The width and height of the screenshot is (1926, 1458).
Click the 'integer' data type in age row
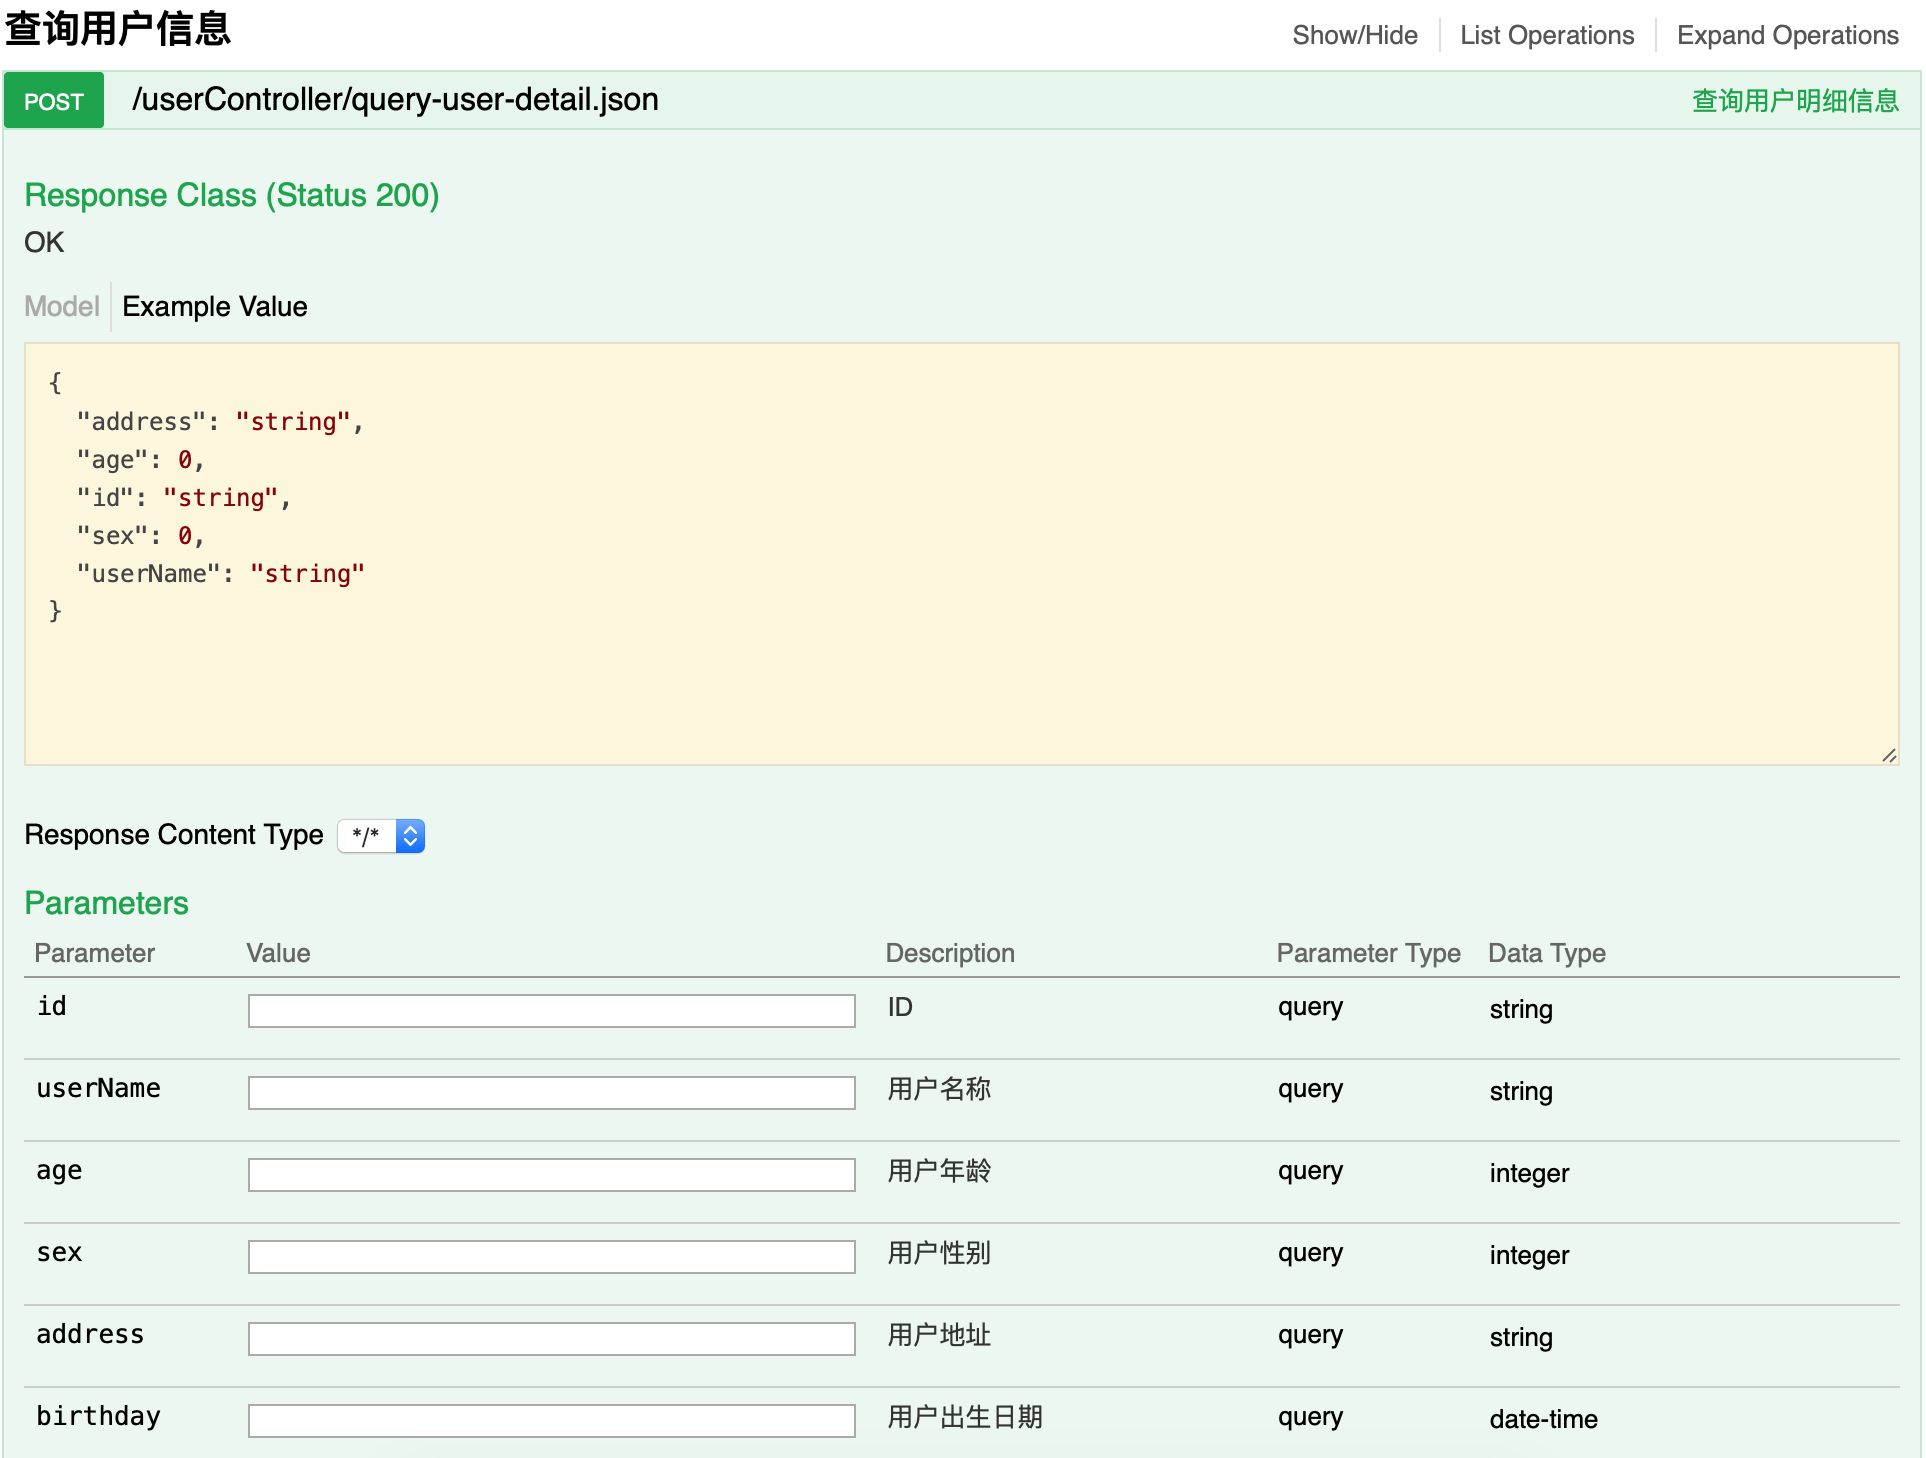(1529, 1174)
